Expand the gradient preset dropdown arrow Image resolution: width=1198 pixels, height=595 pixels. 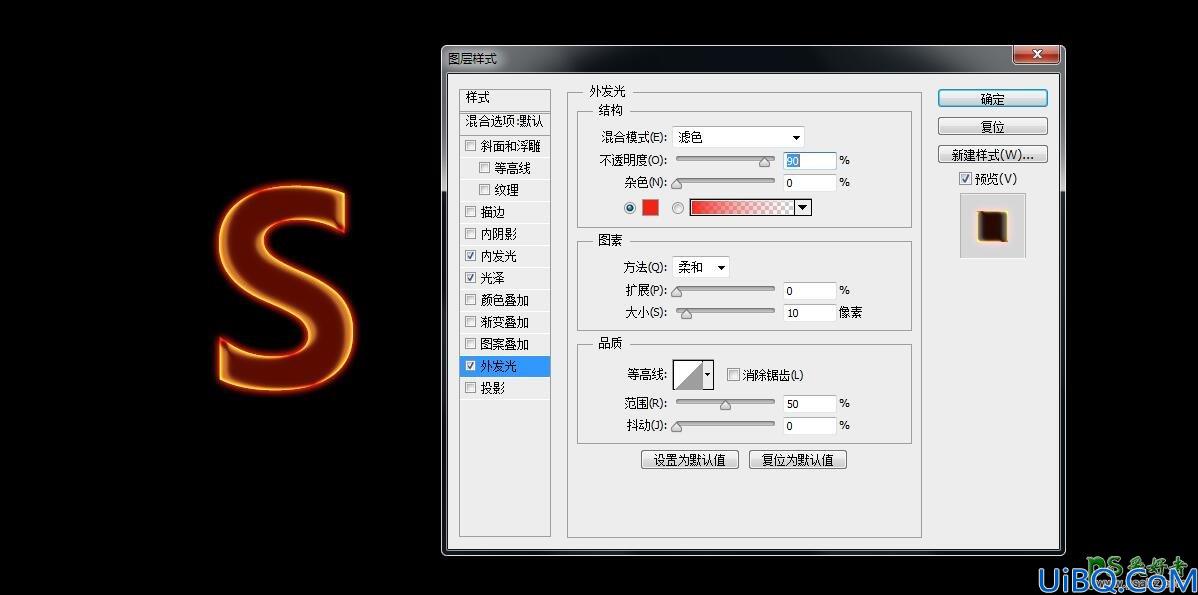click(x=803, y=207)
